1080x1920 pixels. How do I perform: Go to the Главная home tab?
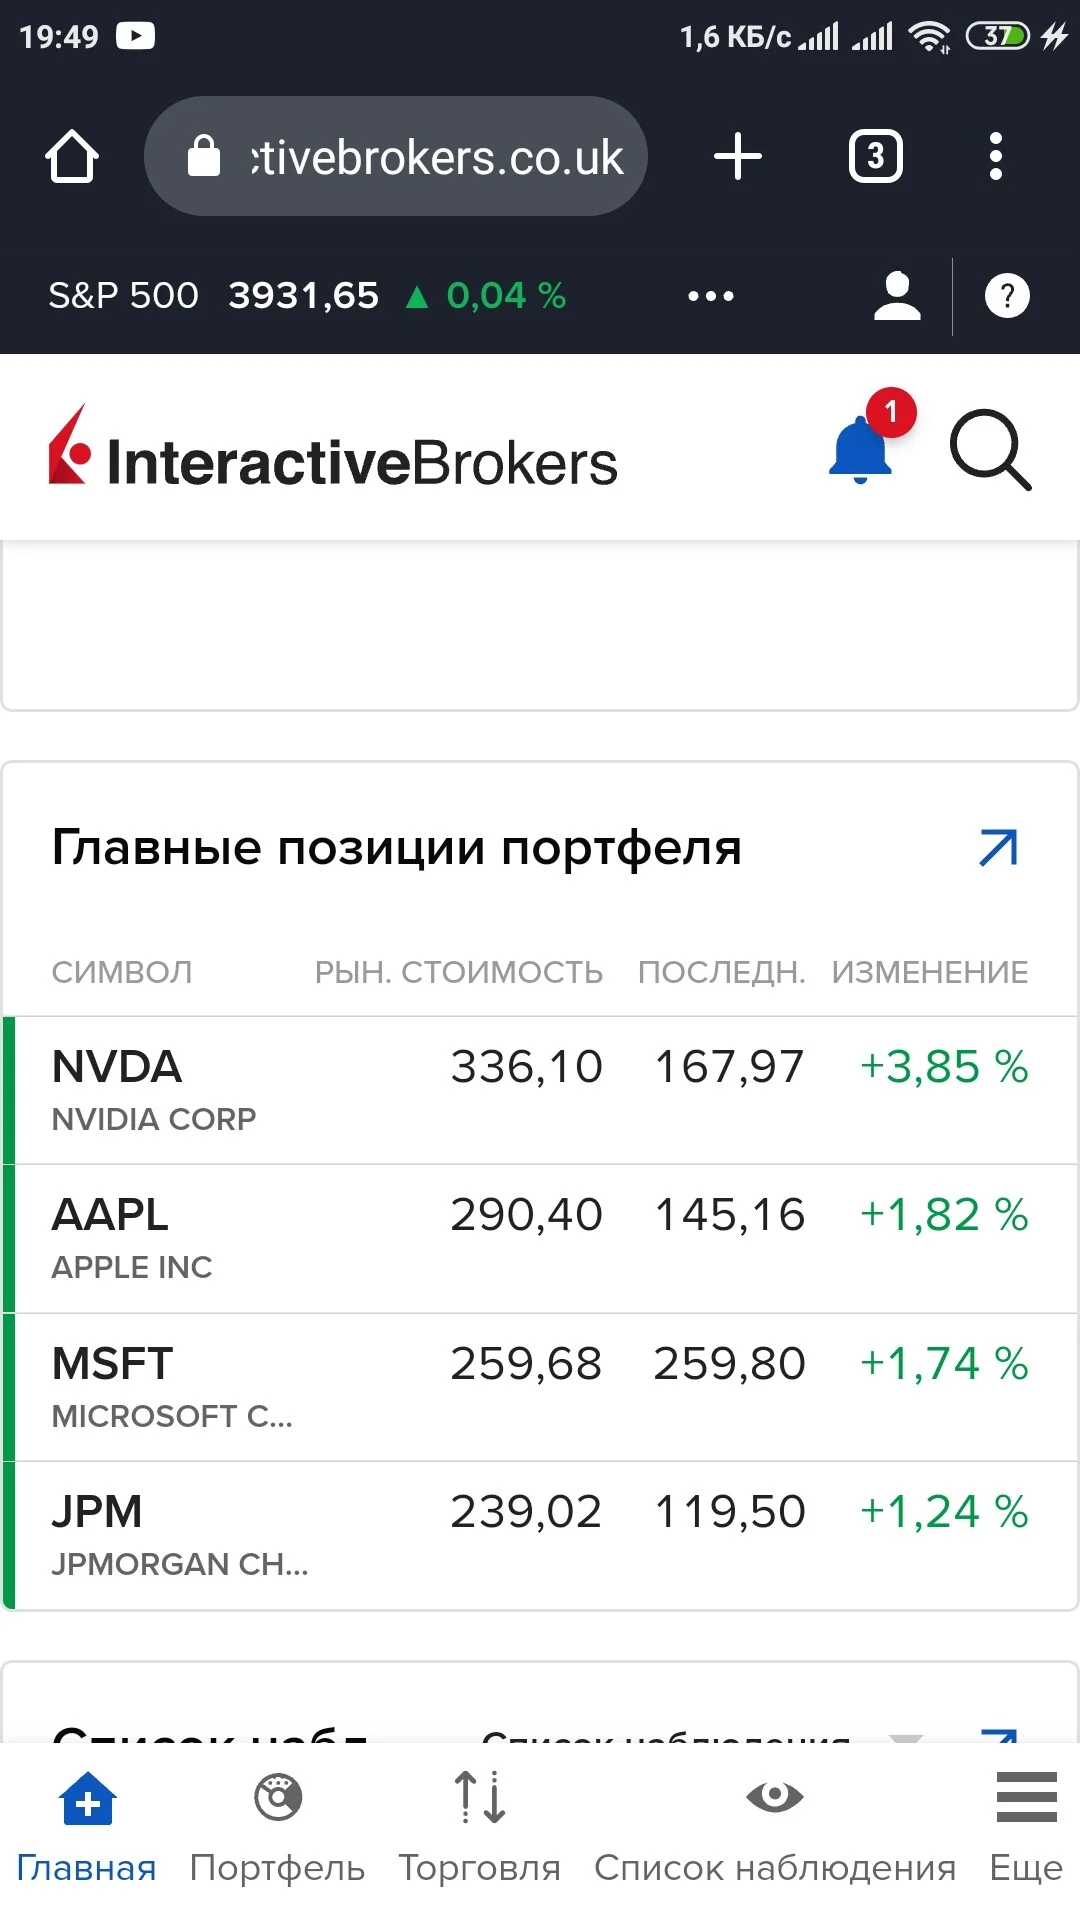pyautogui.click(x=87, y=1827)
